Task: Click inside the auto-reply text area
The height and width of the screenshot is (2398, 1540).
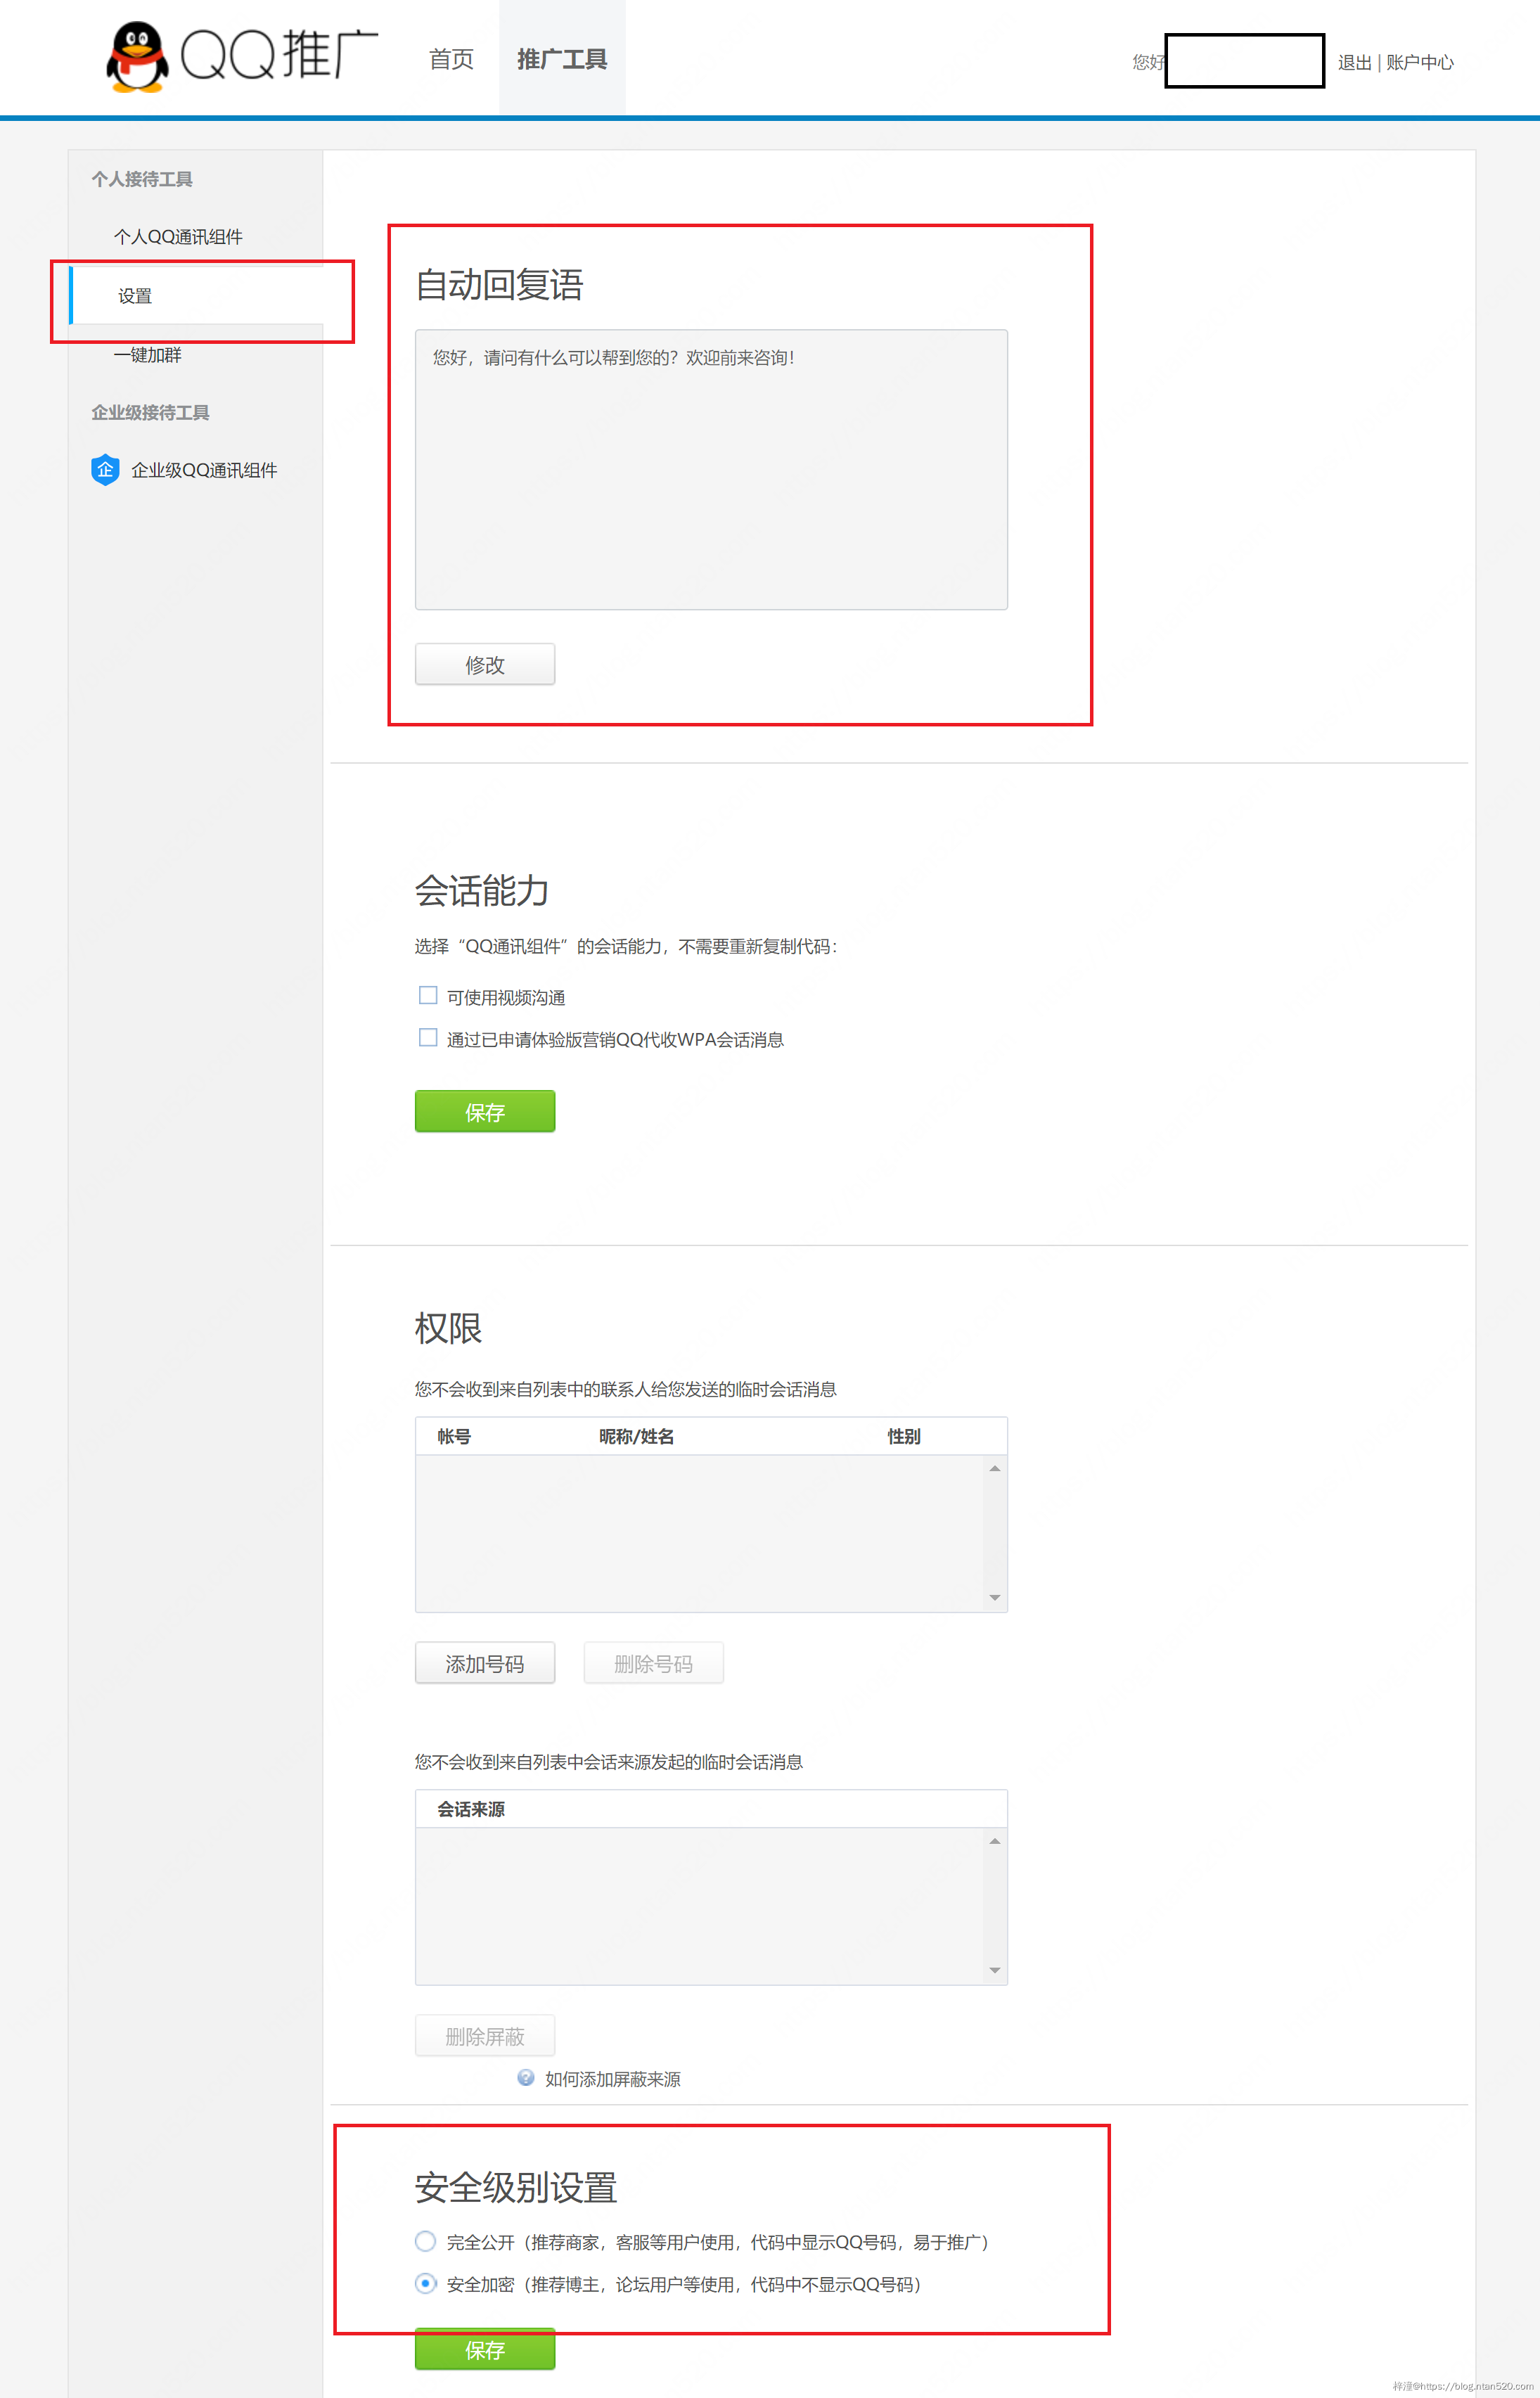Action: (711, 469)
